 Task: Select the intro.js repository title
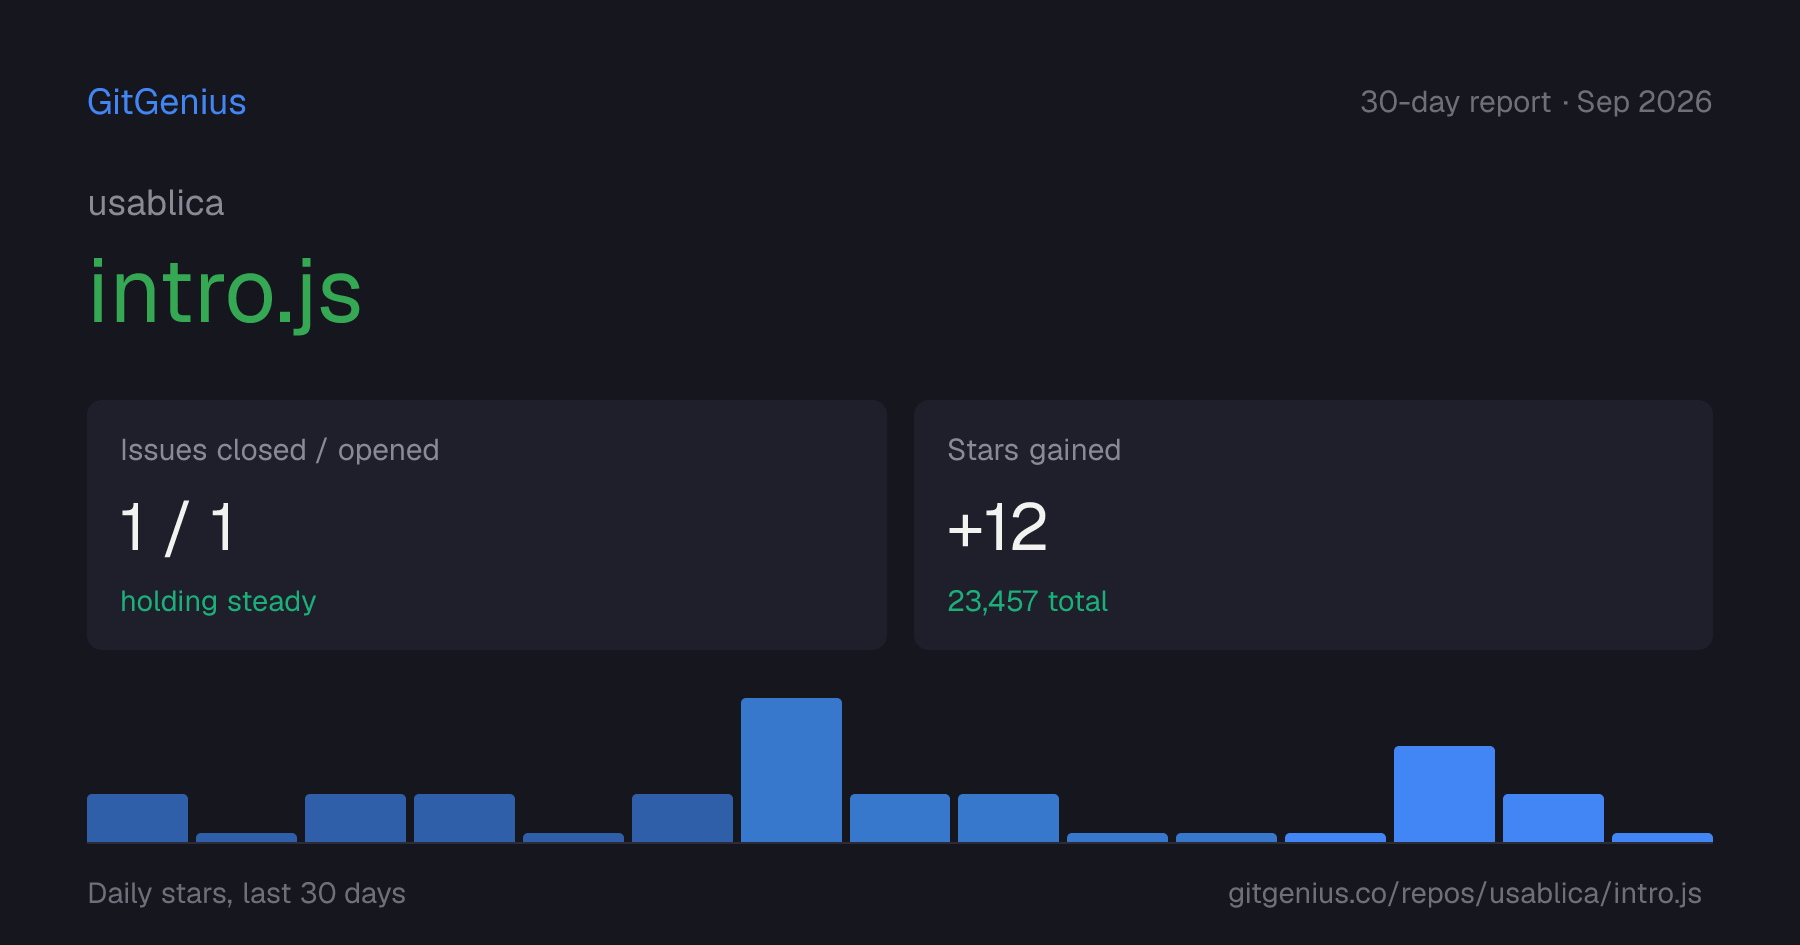(225, 292)
